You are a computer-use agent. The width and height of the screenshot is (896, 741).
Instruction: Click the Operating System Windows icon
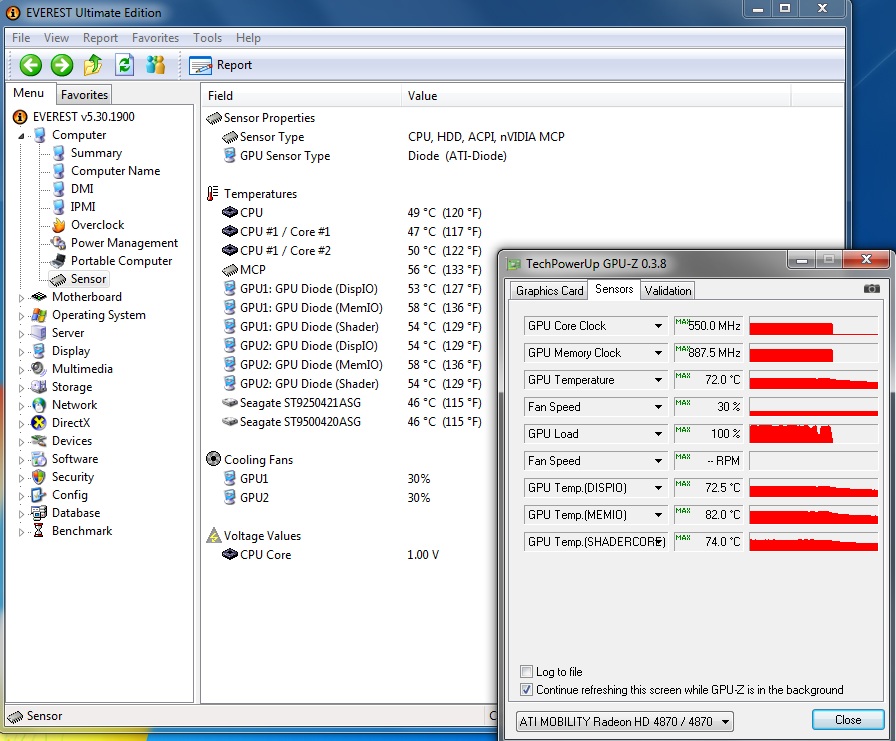pyautogui.click(x=39, y=315)
